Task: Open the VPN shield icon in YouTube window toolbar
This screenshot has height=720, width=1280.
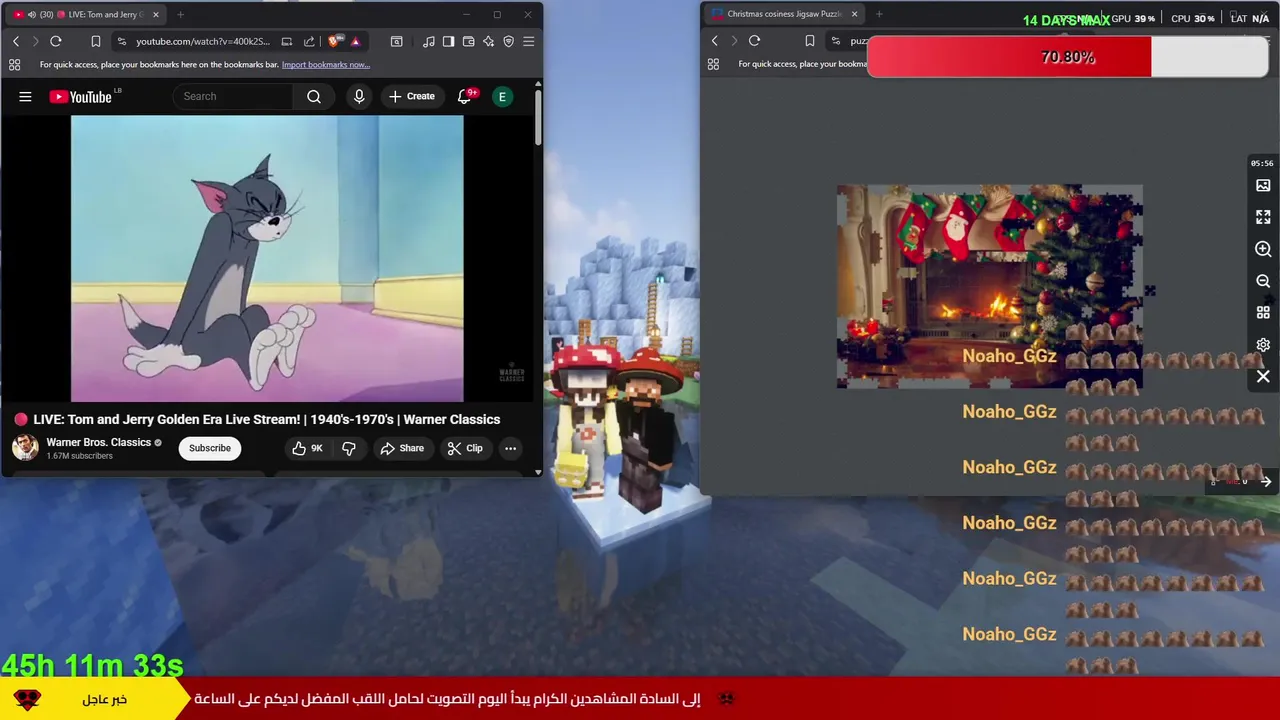Action: [x=508, y=41]
